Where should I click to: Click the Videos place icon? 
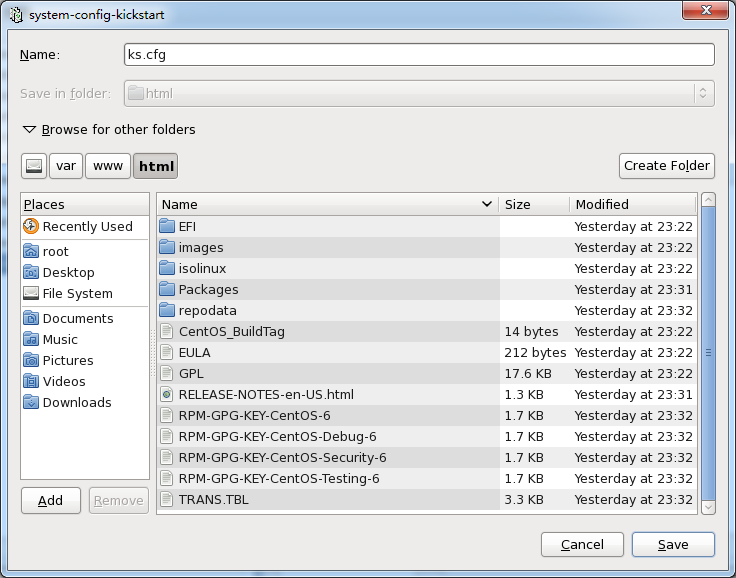pyautogui.click(x=31, y=381)
